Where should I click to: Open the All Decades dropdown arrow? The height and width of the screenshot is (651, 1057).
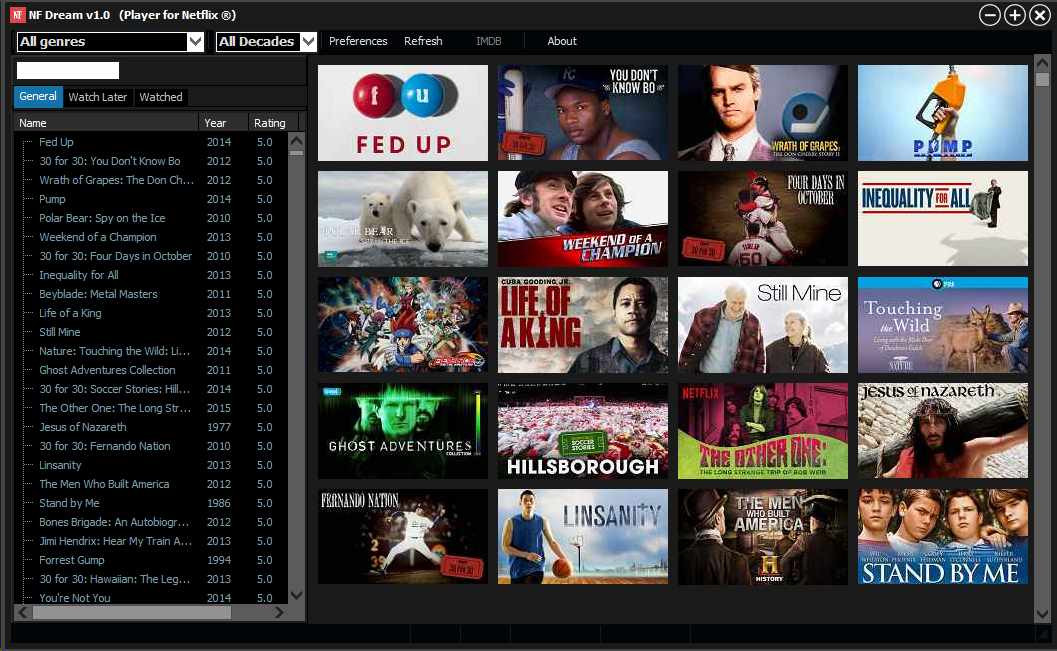coord(308,42)
